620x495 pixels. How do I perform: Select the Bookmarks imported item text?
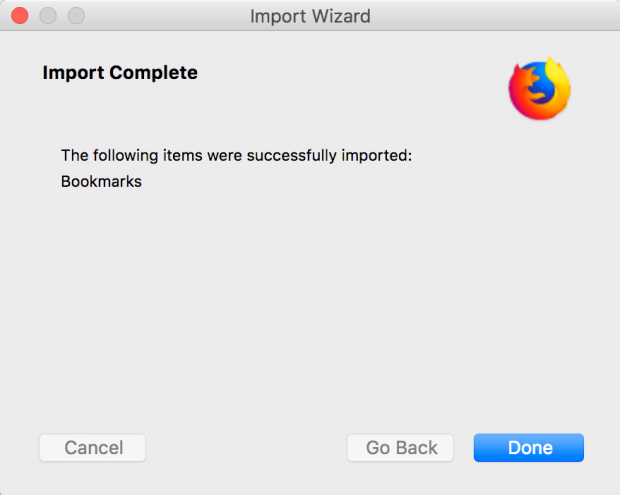pos(101,182)
